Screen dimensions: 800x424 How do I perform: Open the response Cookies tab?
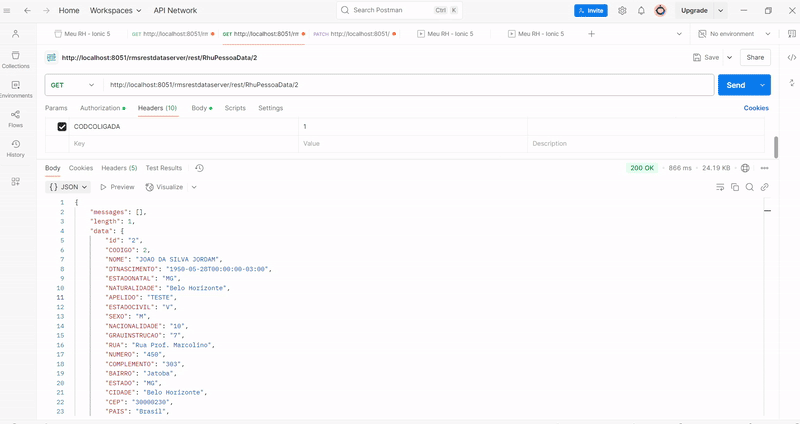(81, 168)
